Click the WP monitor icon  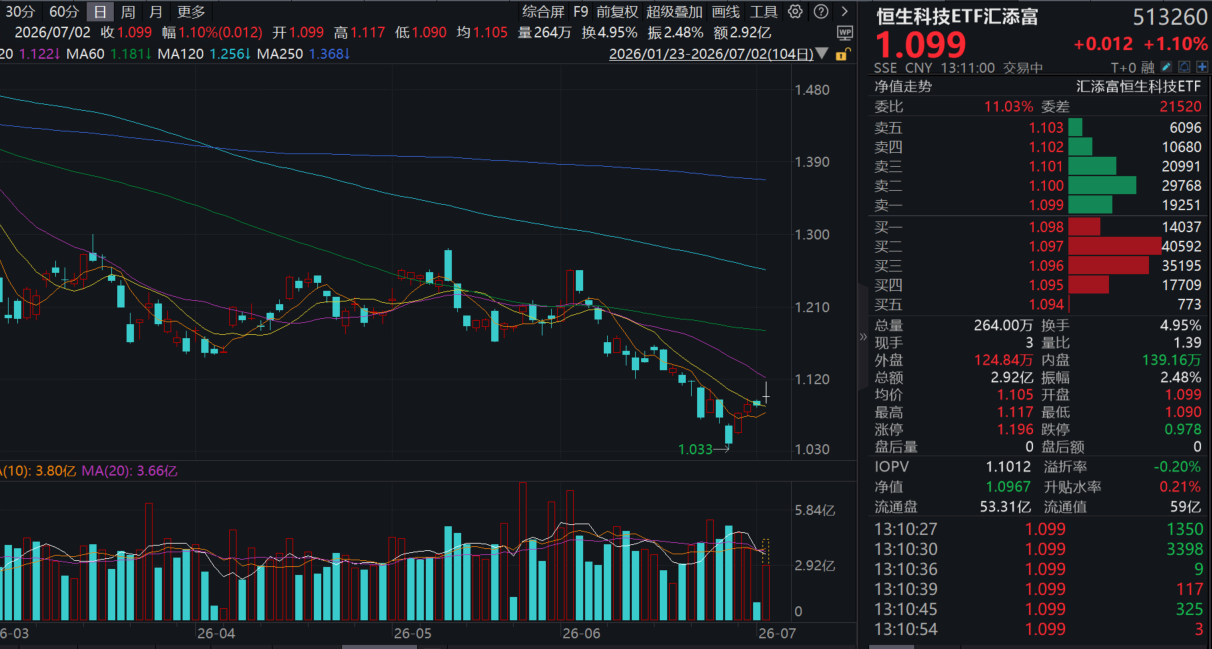pyautogui.click(x=845, y=33)
